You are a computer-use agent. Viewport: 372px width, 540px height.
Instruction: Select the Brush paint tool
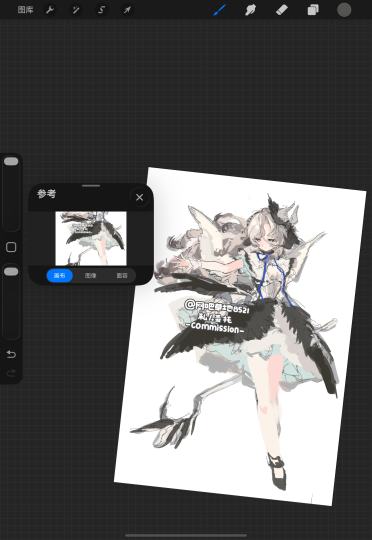coord(219,10)
